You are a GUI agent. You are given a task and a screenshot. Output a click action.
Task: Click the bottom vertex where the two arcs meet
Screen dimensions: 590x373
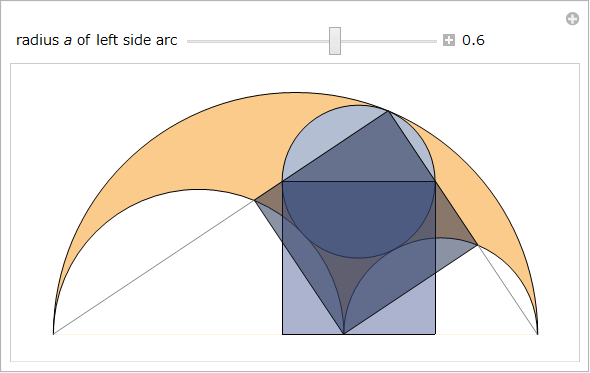pyautogui.click(x=344, y=333)
